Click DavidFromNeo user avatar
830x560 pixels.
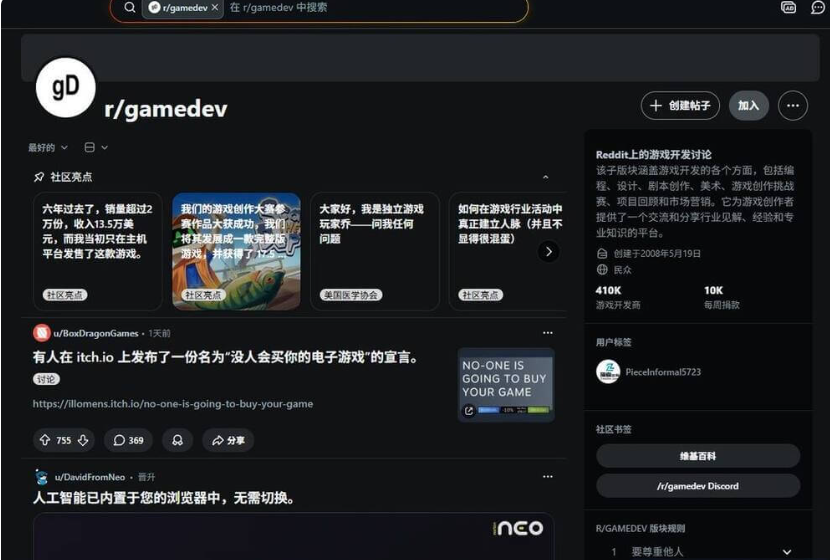41,477
